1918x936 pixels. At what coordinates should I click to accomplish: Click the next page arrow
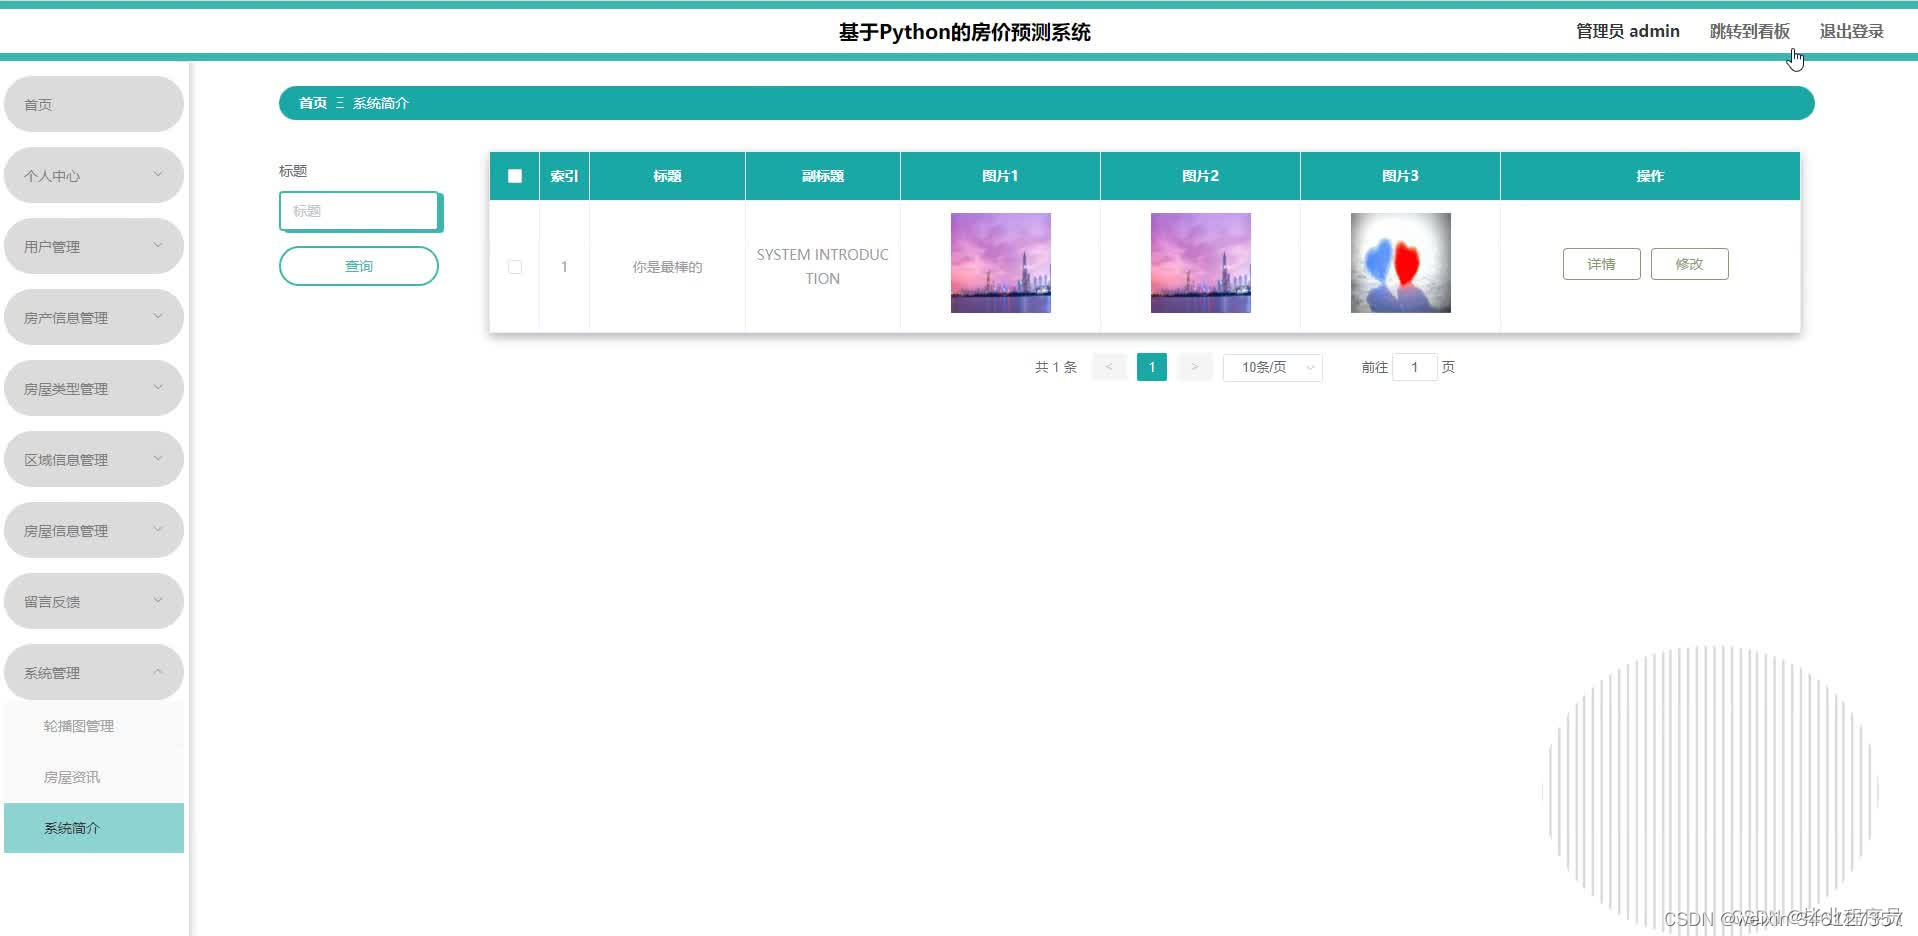[x=1194, y=367]
